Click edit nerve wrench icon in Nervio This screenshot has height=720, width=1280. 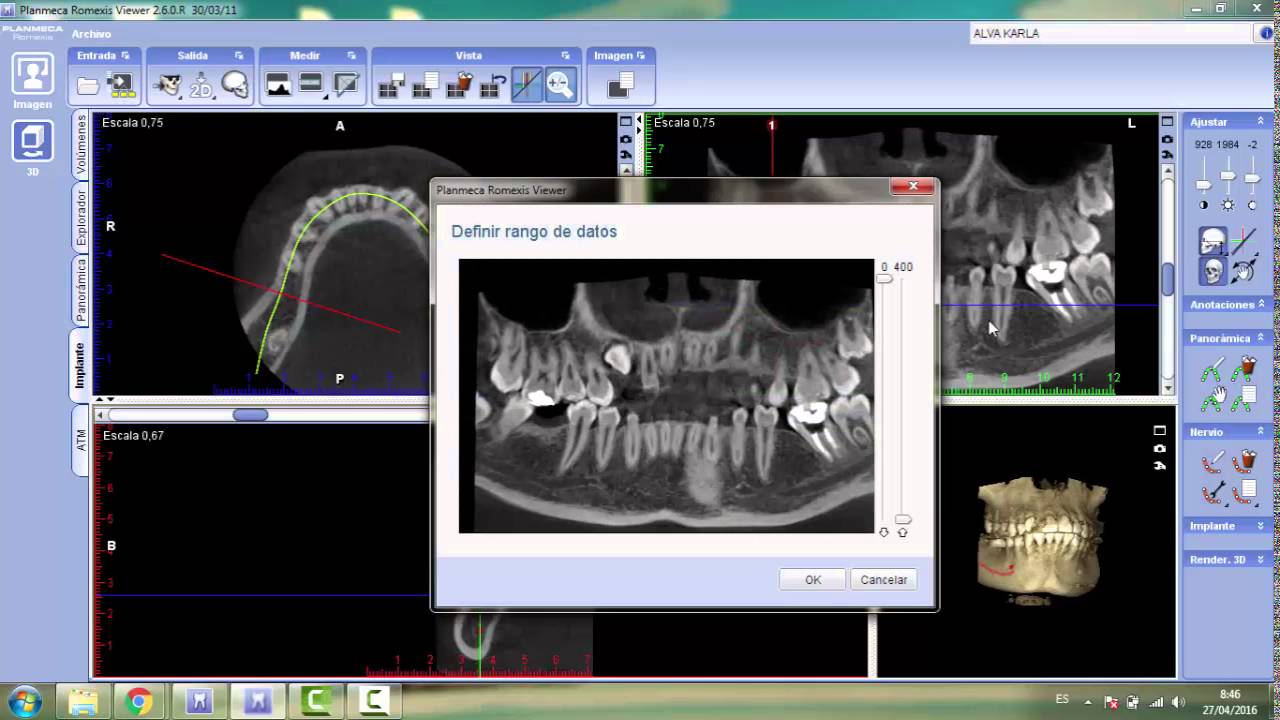click(x=1212, y=493)
